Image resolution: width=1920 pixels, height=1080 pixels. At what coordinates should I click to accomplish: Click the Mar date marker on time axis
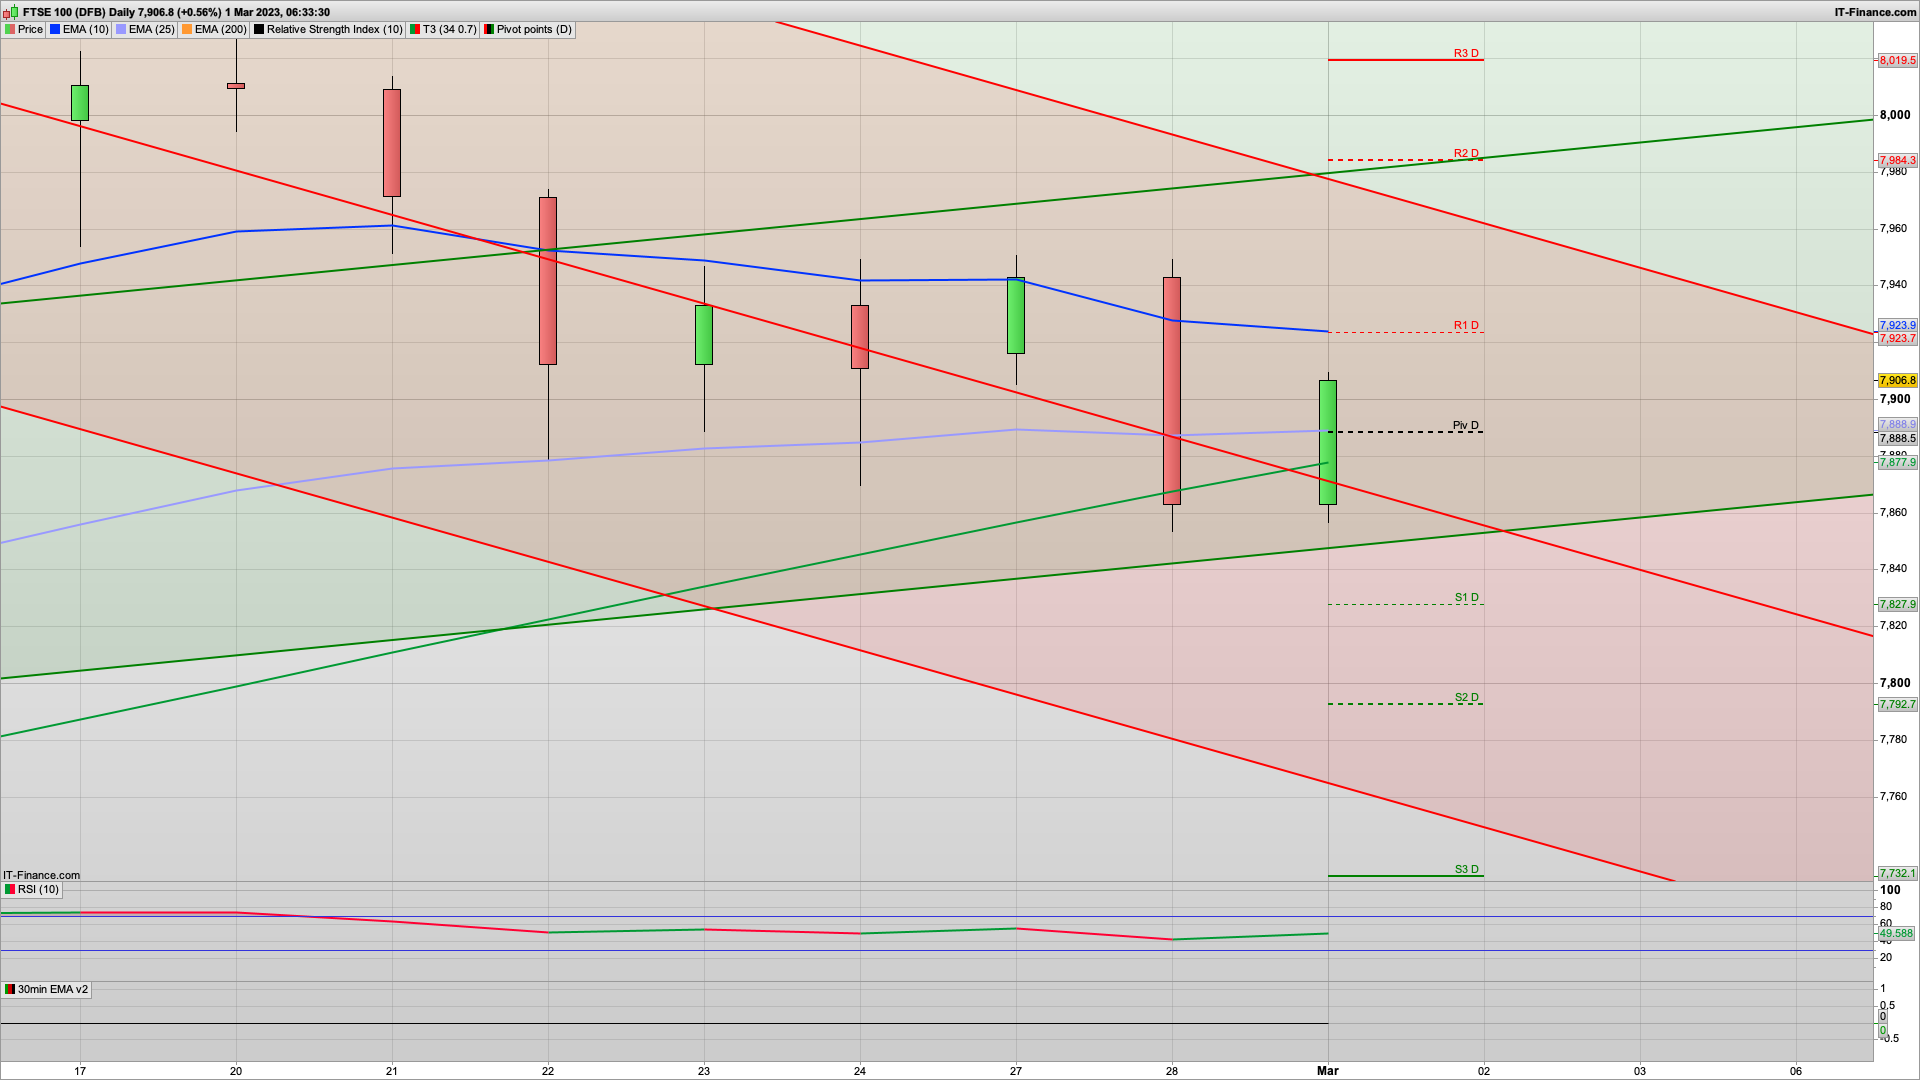pyautogui.click(x=1327, y=1071)
